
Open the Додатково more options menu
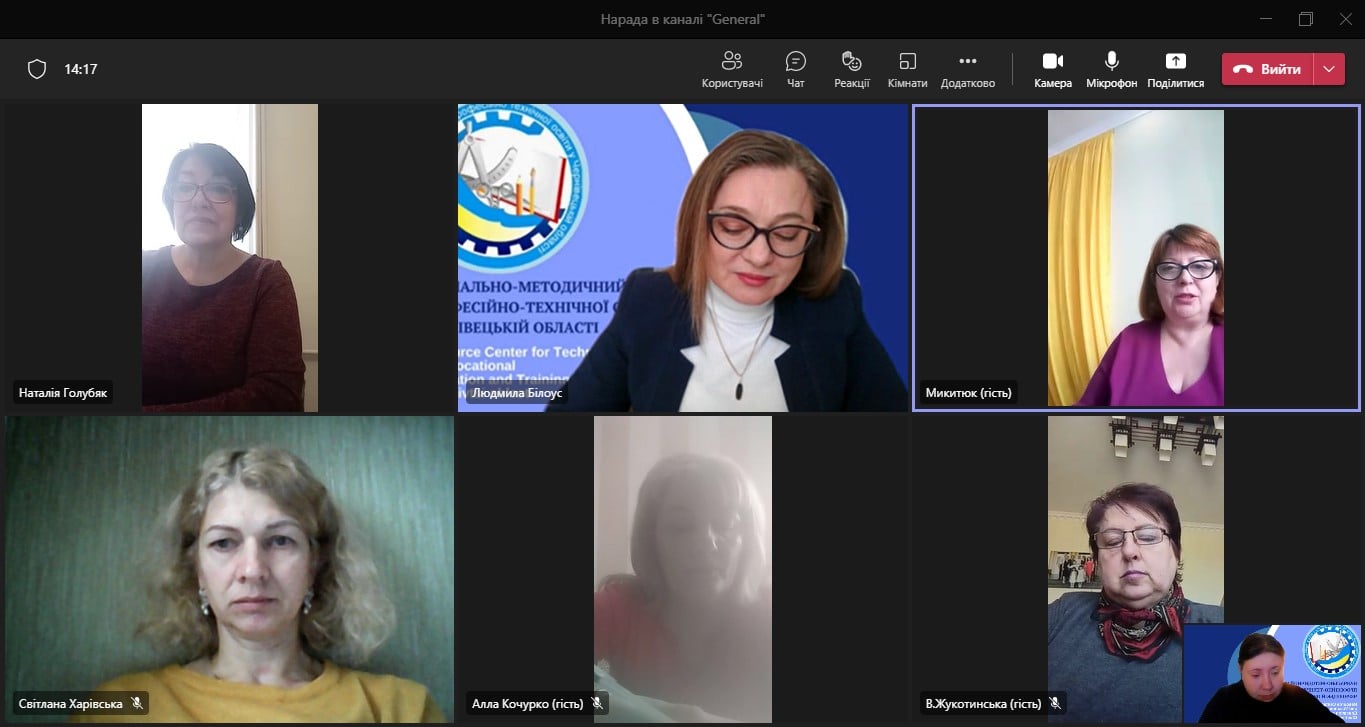[x=967, y=69]
